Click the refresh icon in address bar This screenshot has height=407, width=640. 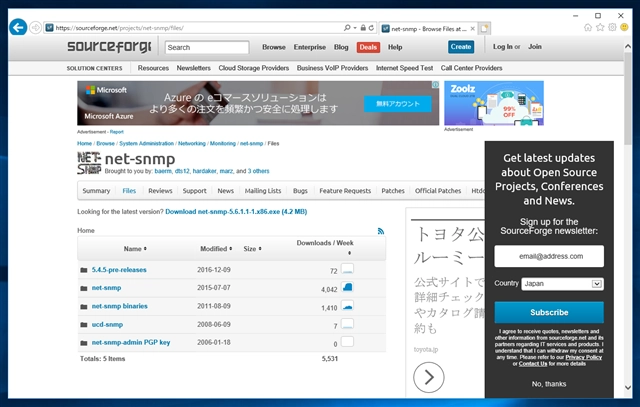click(371, 28)
